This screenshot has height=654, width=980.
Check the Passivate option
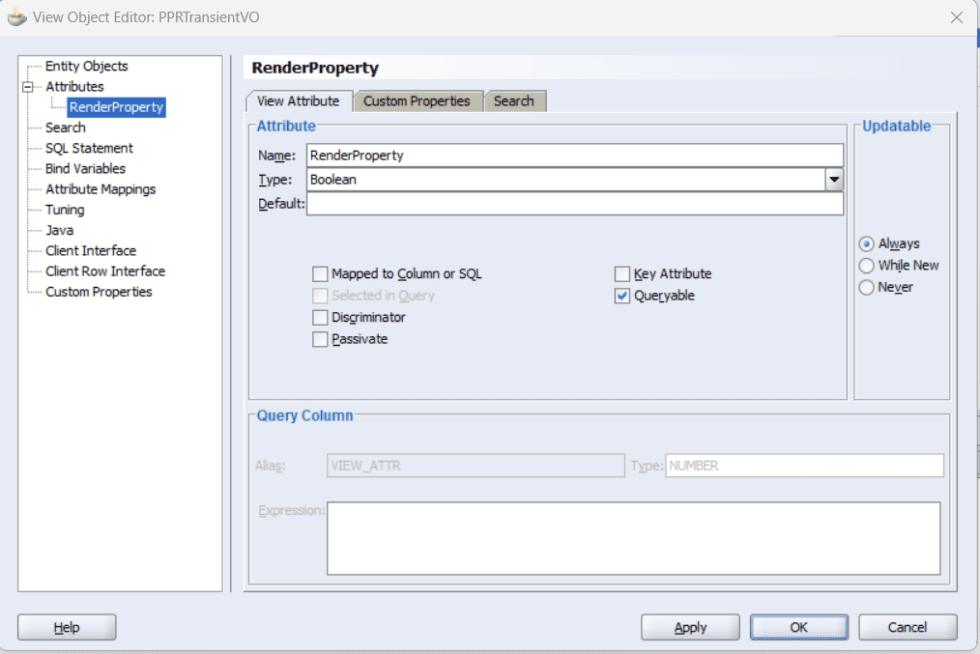[321, 339]
